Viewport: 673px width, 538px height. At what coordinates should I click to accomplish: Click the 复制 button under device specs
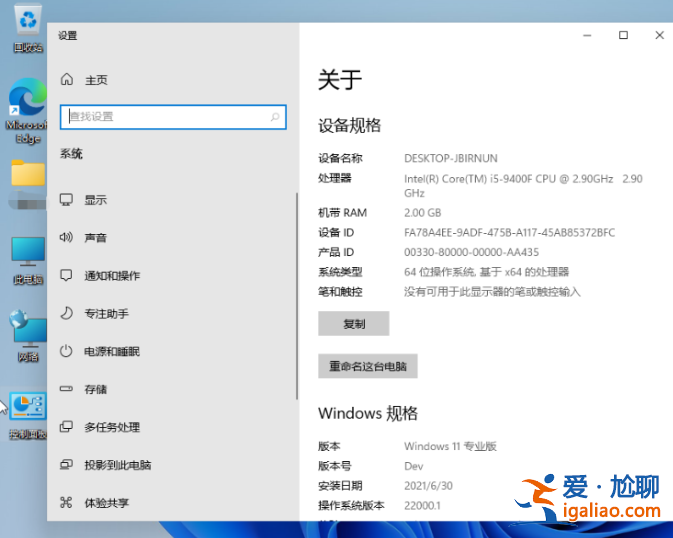click(x=354, y=324)
